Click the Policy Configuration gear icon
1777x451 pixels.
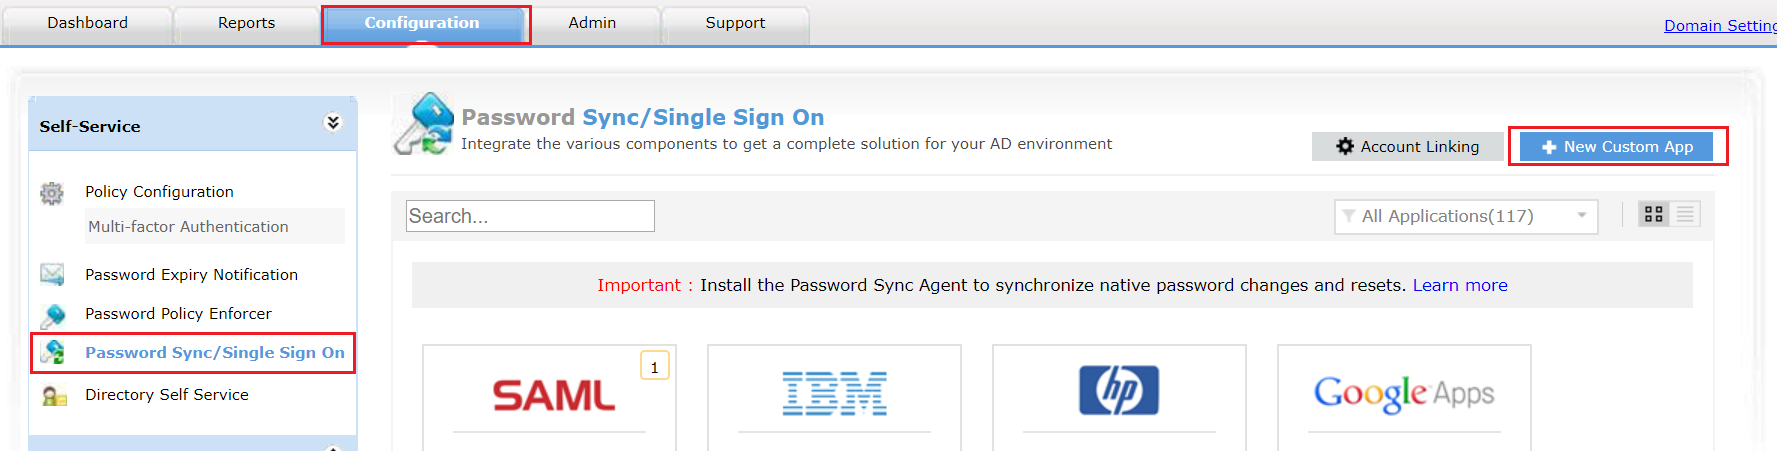pyautogui.click(x=52, y=192)
